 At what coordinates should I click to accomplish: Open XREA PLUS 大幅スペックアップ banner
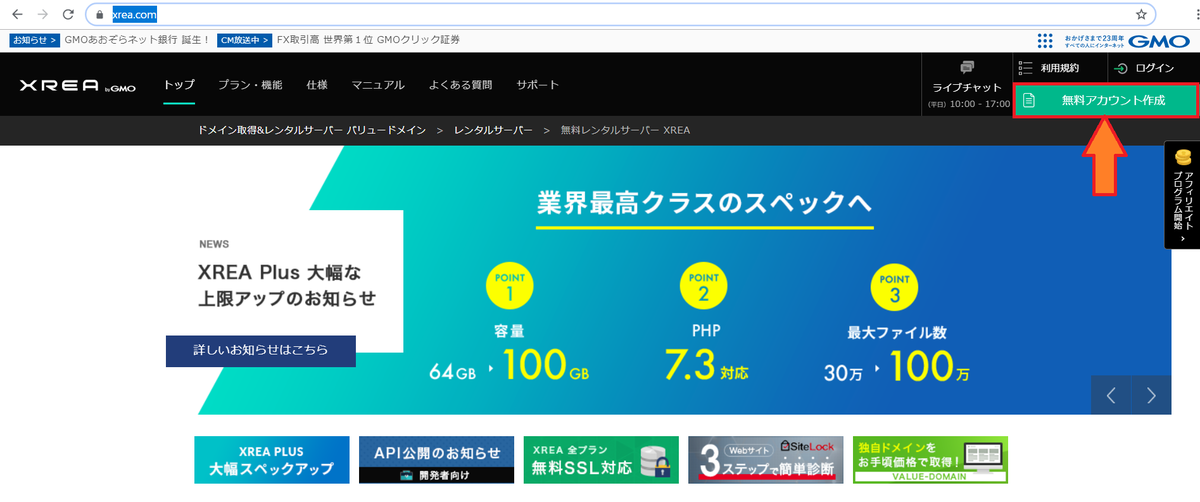pos(272,459)
